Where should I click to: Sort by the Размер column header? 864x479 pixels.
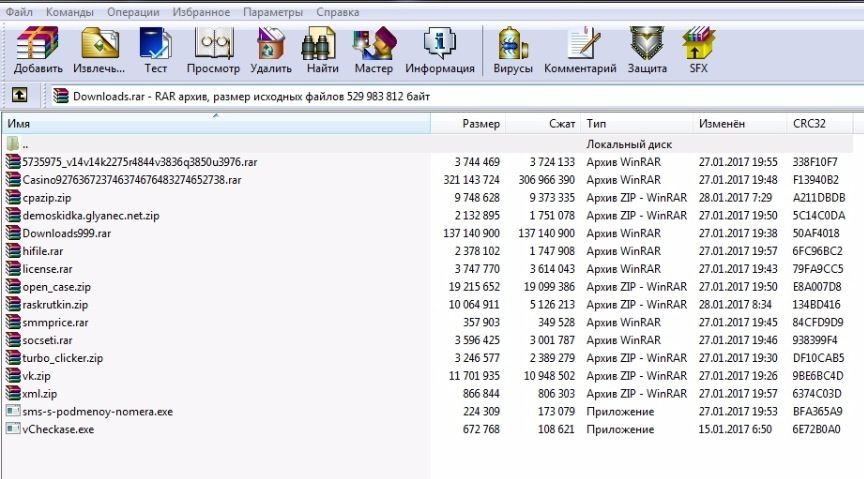pos(468,123)
